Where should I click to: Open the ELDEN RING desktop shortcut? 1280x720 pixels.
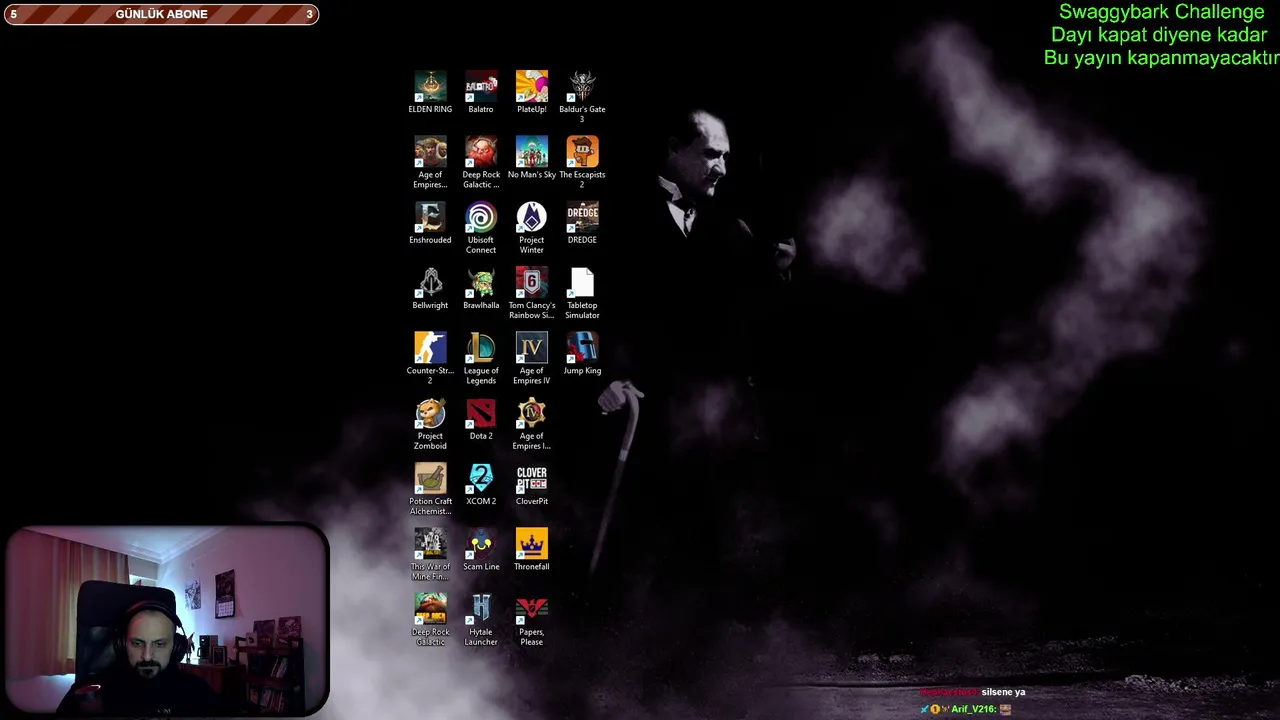click(430, 87)
